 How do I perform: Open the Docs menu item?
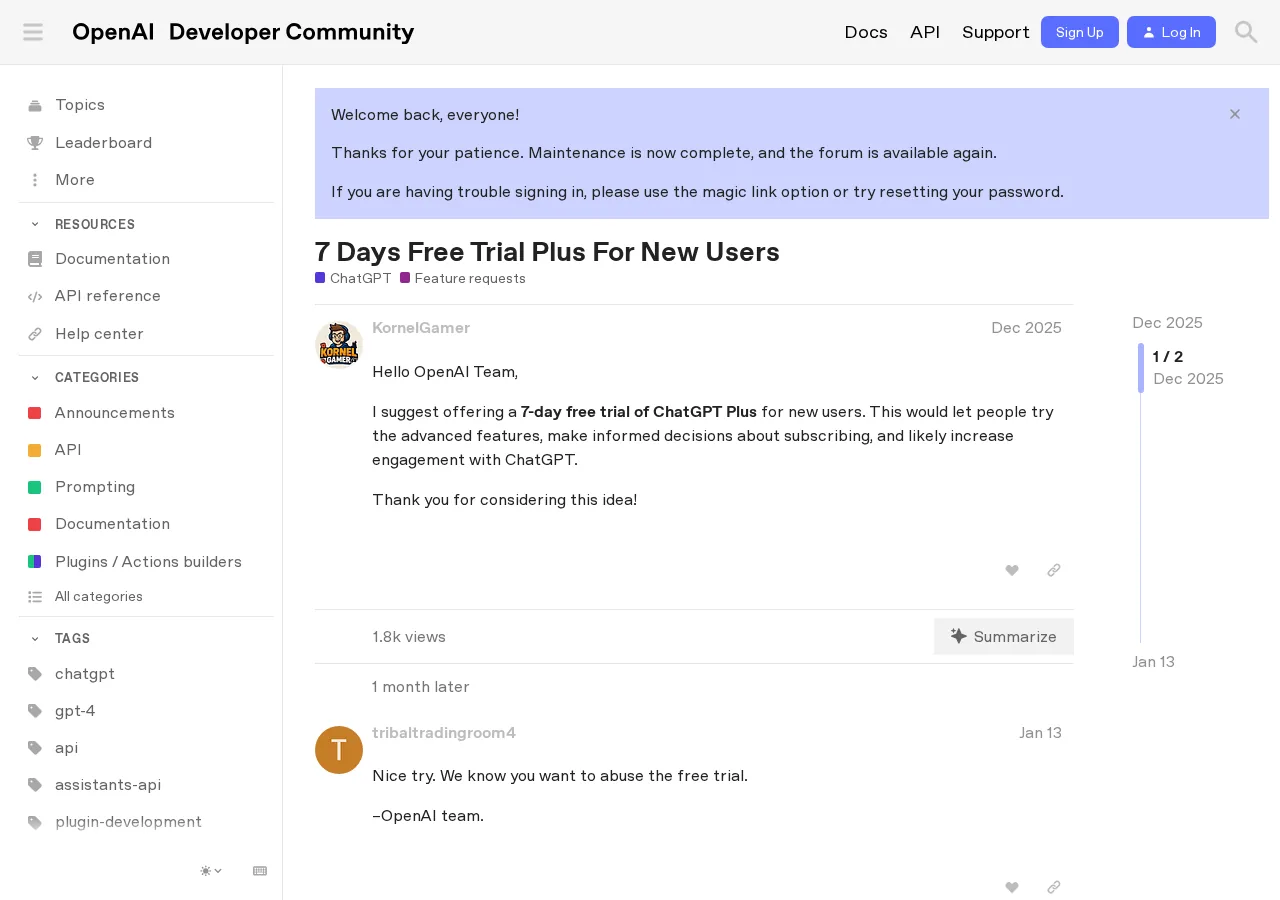click(x=866, y=32)
